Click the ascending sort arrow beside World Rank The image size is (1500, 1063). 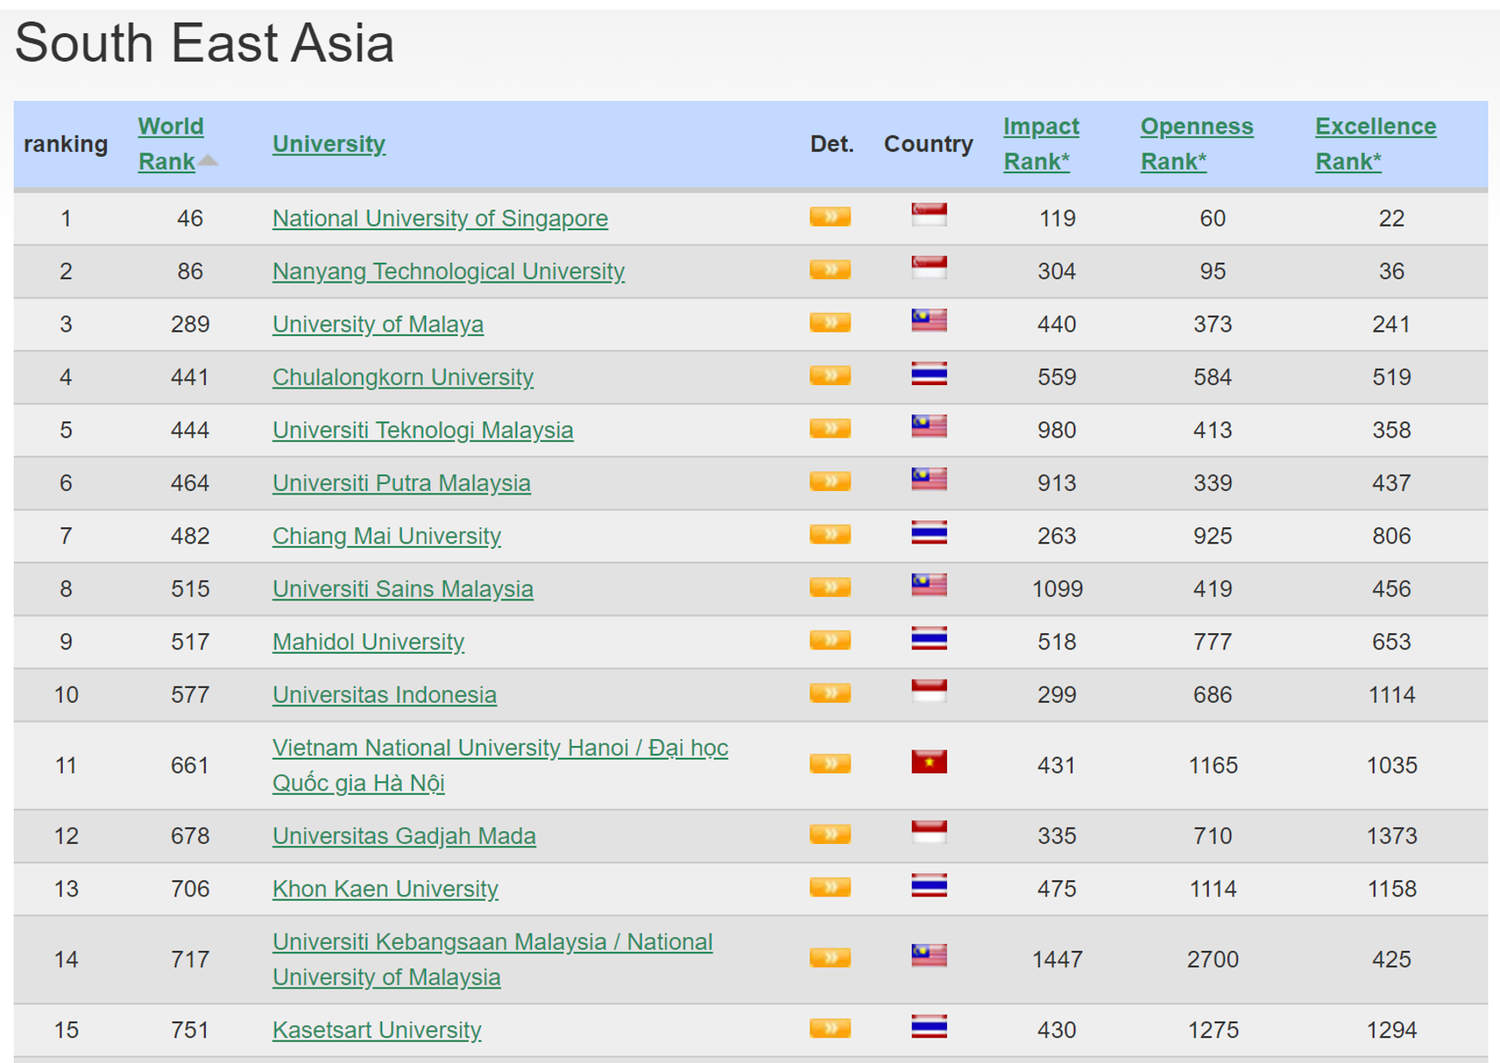pos(207,160)
